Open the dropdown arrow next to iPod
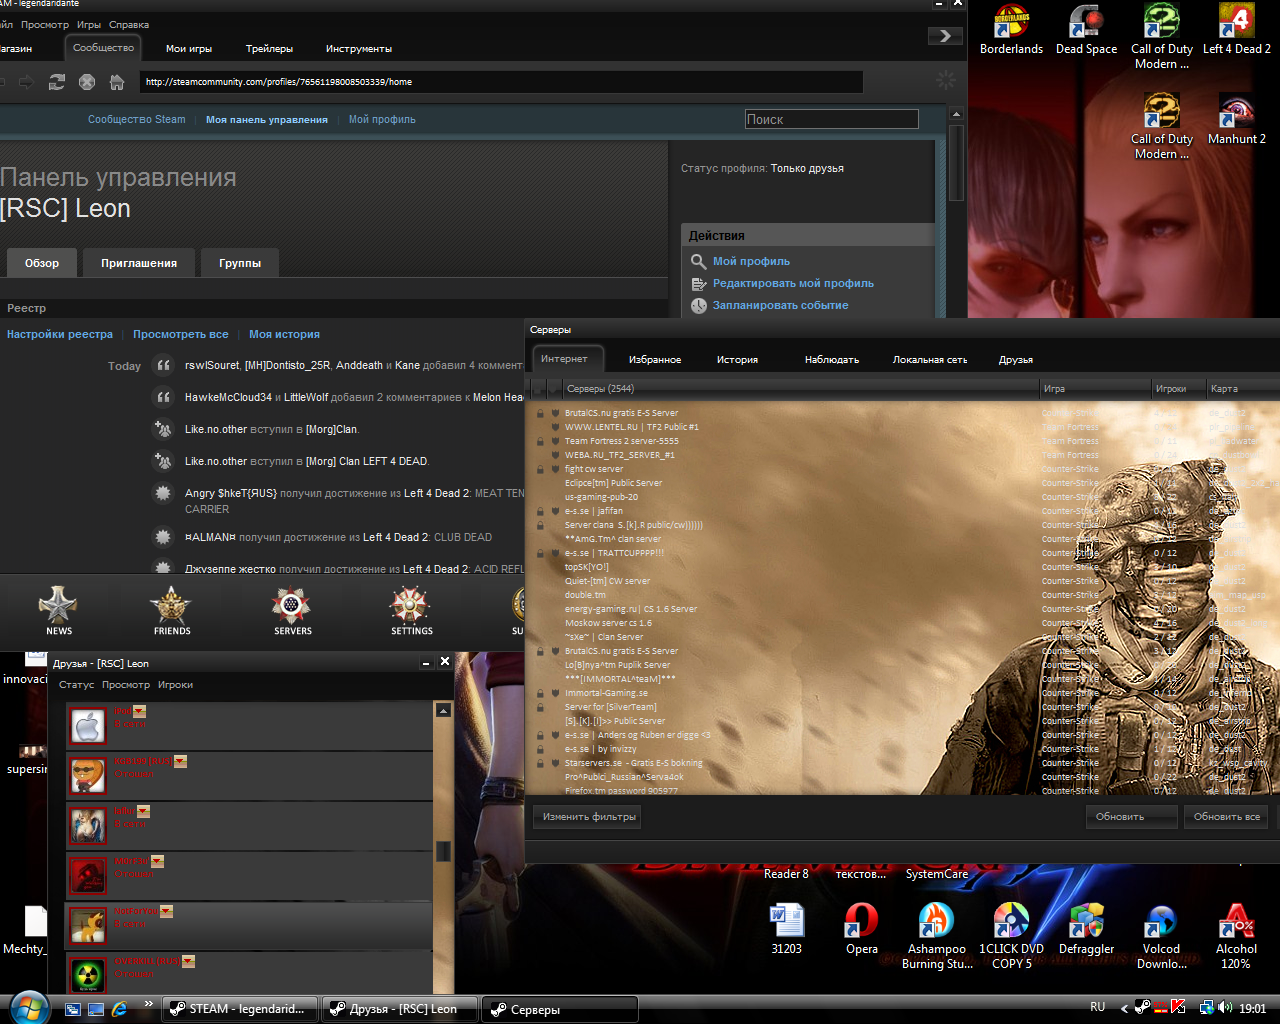 coord(139,711)
